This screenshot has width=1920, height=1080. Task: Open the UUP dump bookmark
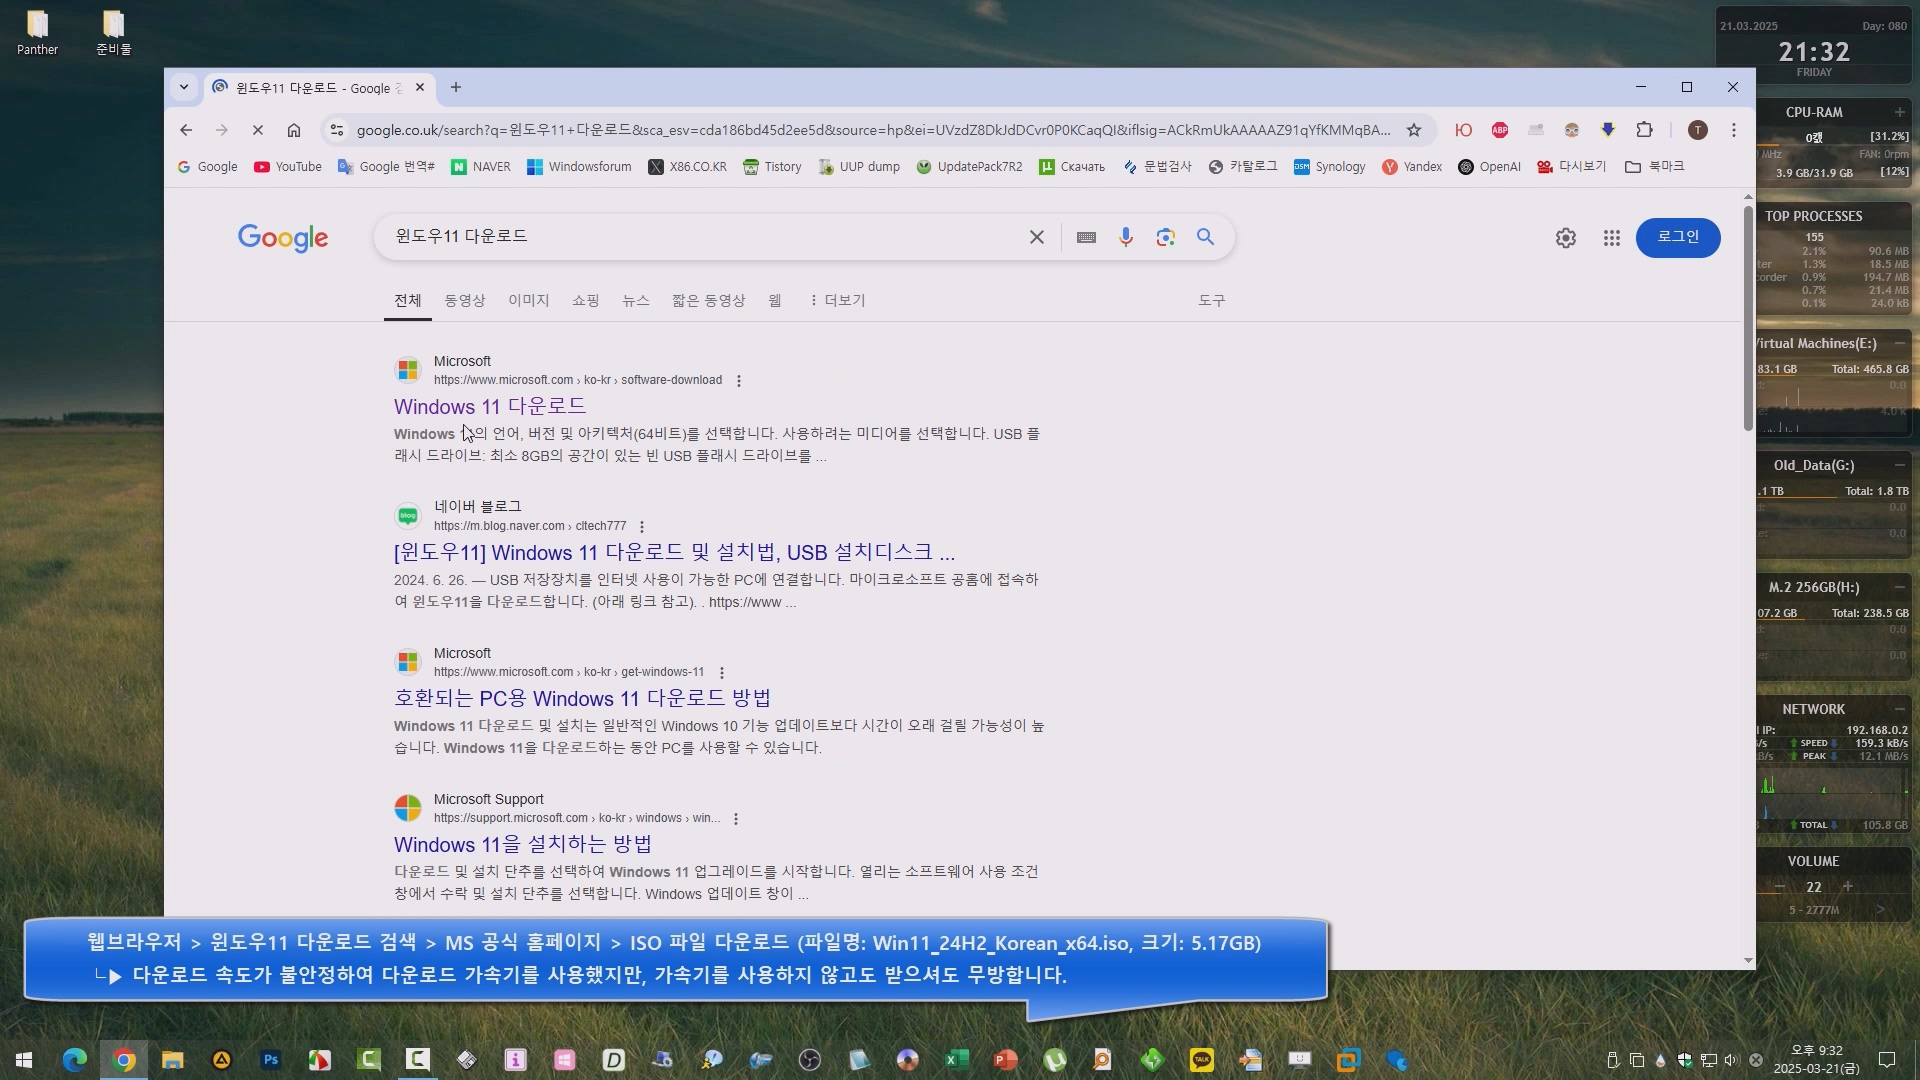point(859,167)
